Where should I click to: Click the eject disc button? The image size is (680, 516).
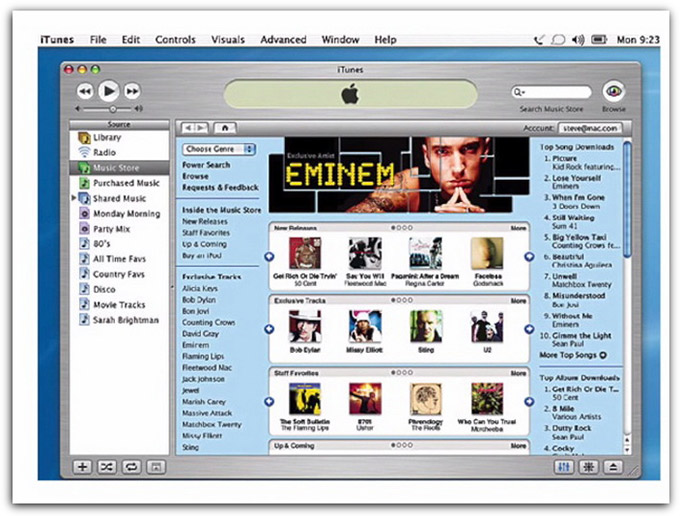coord(613,467)
